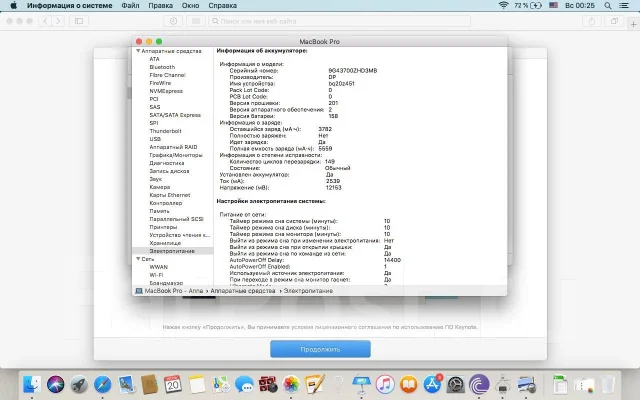The image size is (640, 400).
Task: Open Books orange icon in dock
Action: 409,384
